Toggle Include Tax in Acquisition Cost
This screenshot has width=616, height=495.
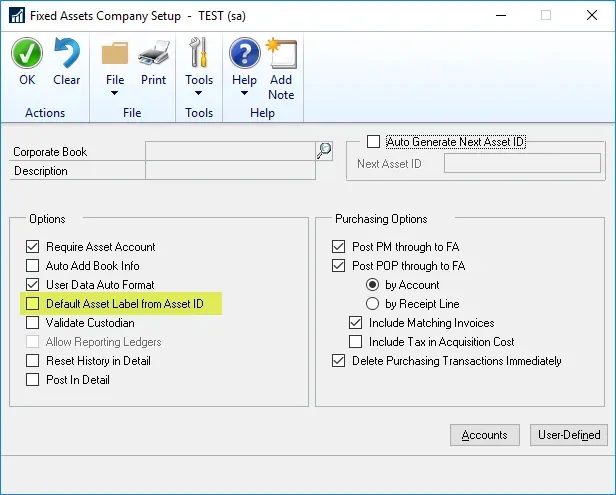pyautogui.click(x=356, y=342)
